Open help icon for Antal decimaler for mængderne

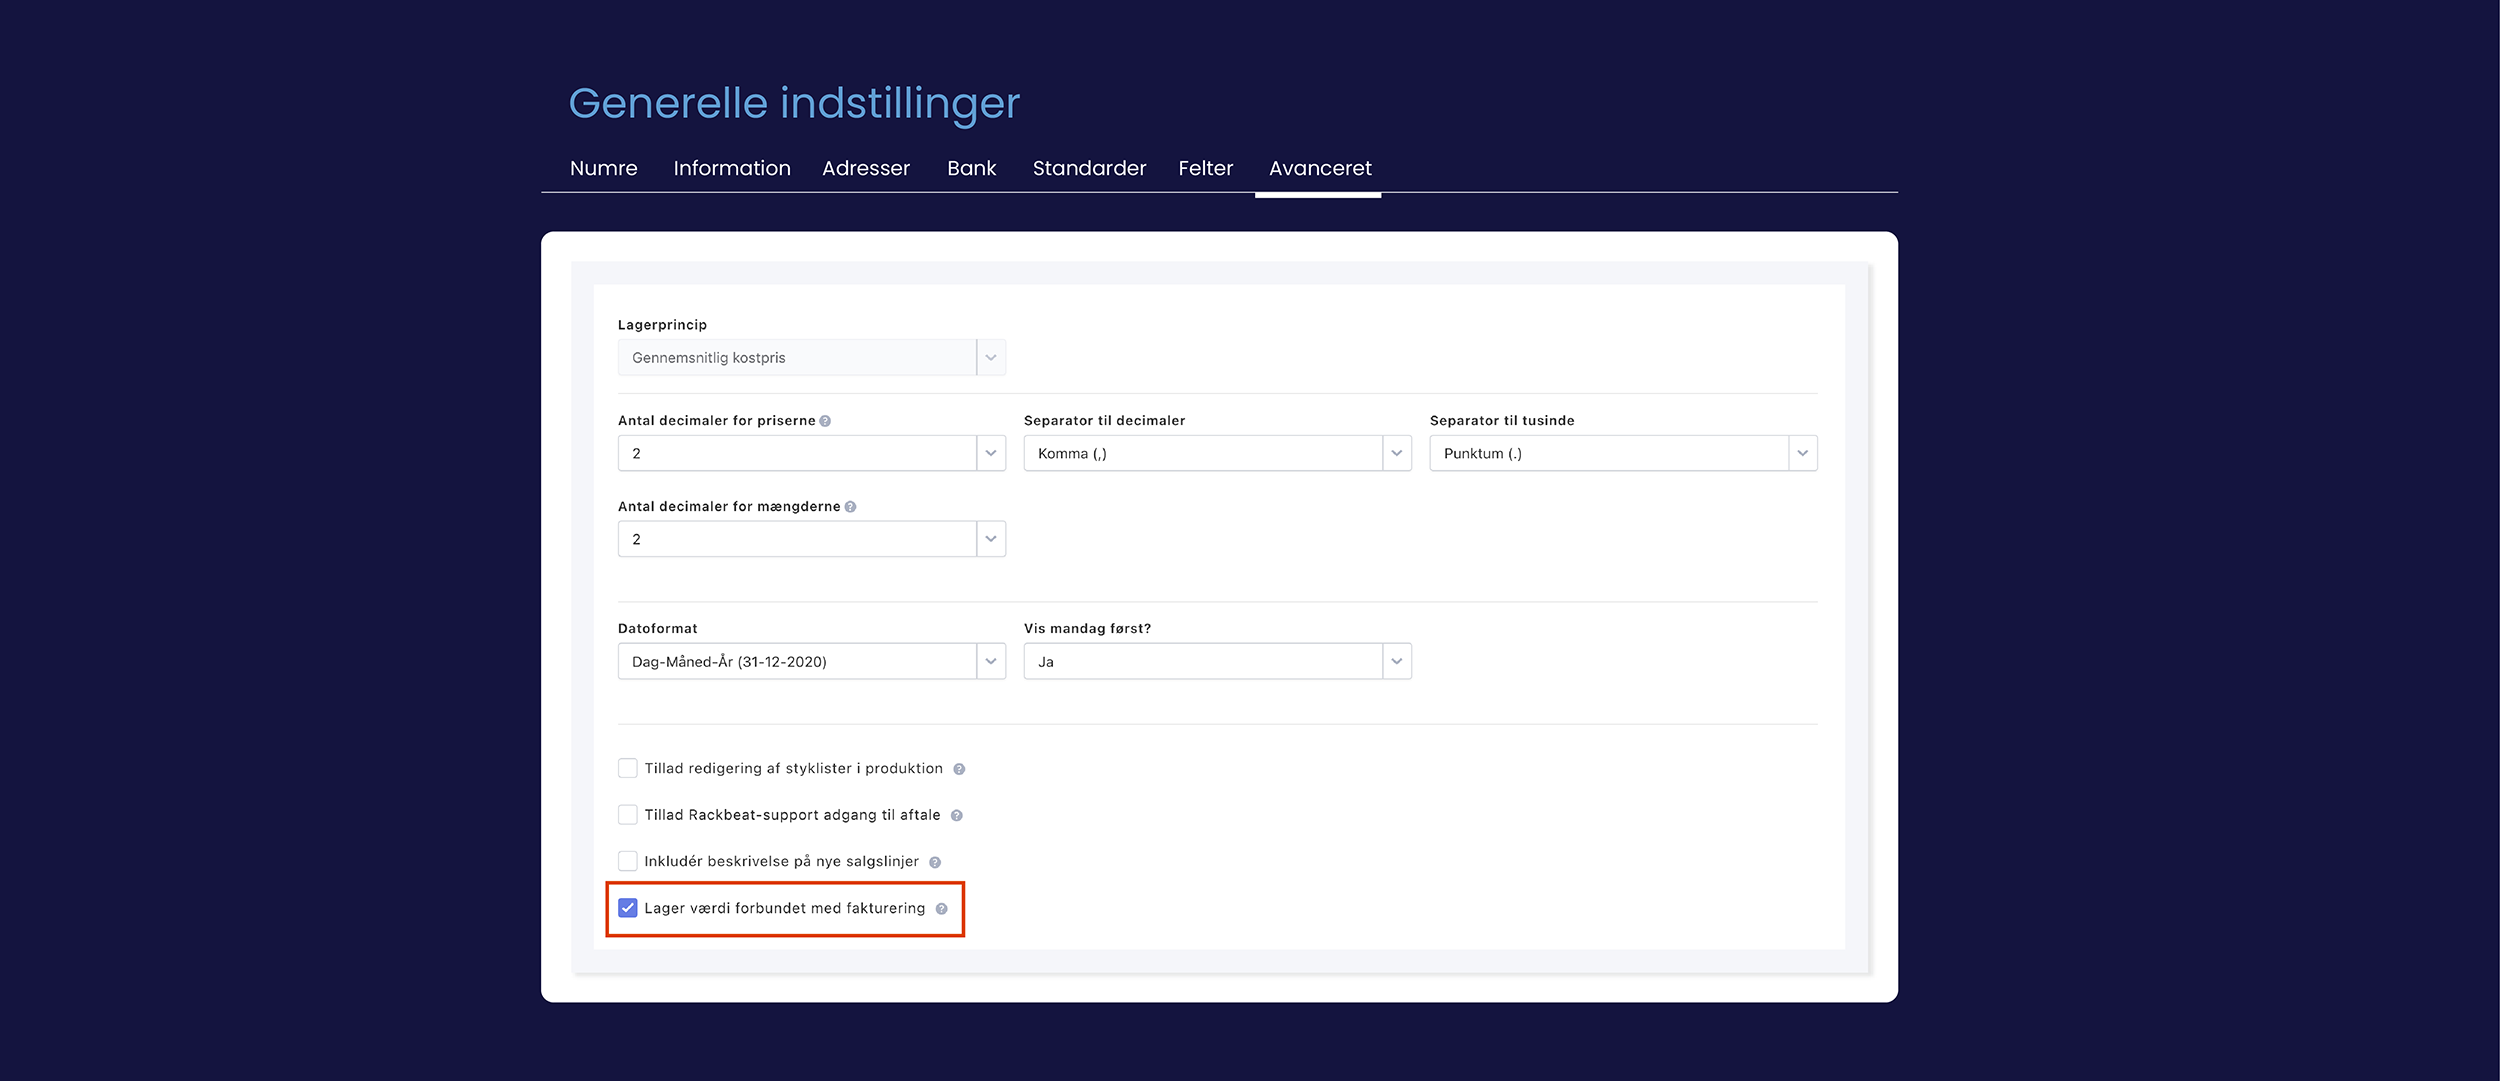point(850,507)
